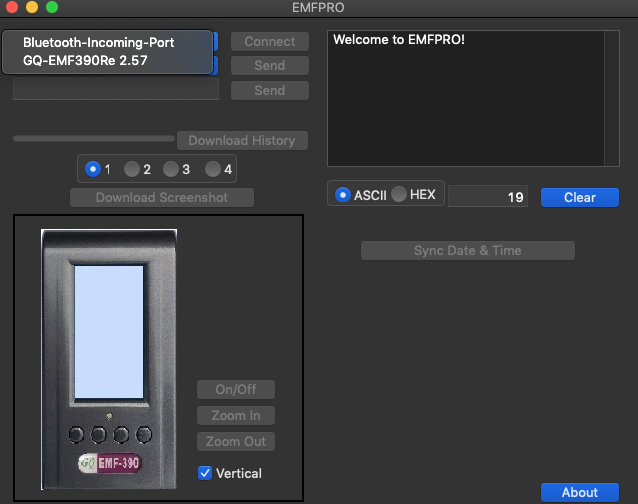Select radio option 3
This screenshot has width=638, height=504.
click(x=171, y=169)
